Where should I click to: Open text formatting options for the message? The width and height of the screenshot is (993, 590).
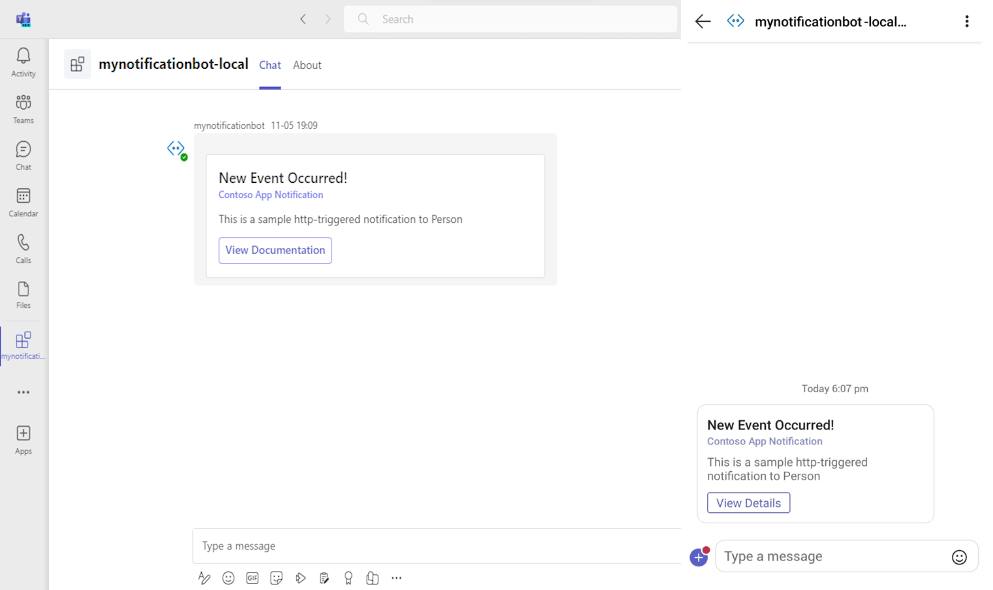click(204, 578)
